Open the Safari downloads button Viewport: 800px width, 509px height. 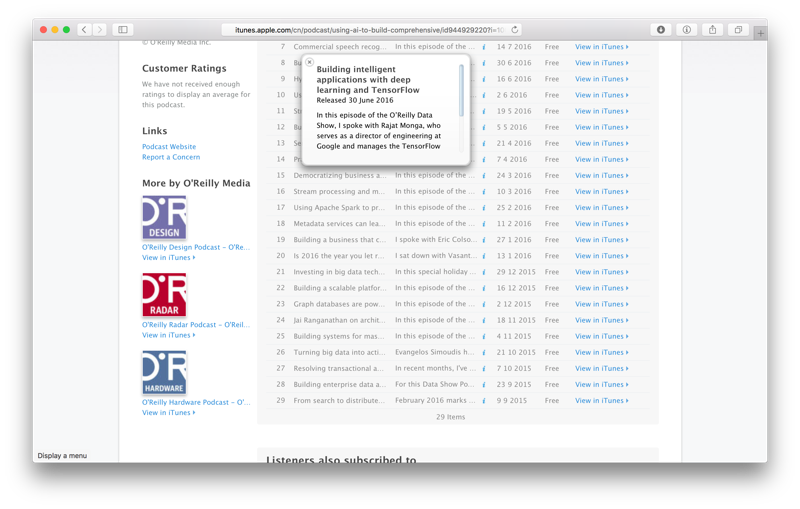660,30
